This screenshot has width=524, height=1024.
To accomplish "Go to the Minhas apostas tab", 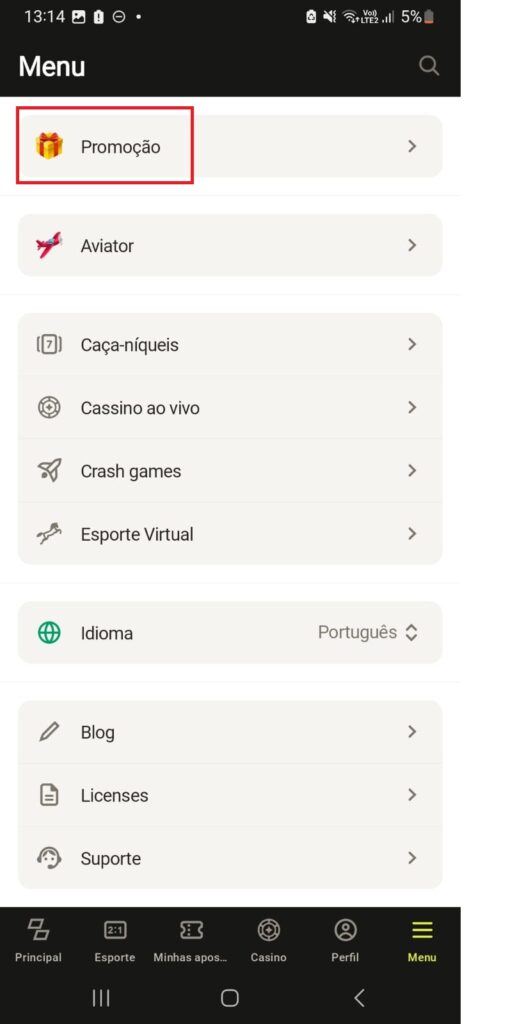I will point(191,941).
